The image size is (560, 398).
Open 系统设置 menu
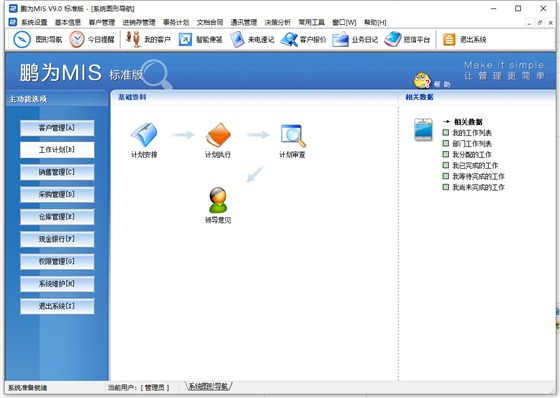34,23
